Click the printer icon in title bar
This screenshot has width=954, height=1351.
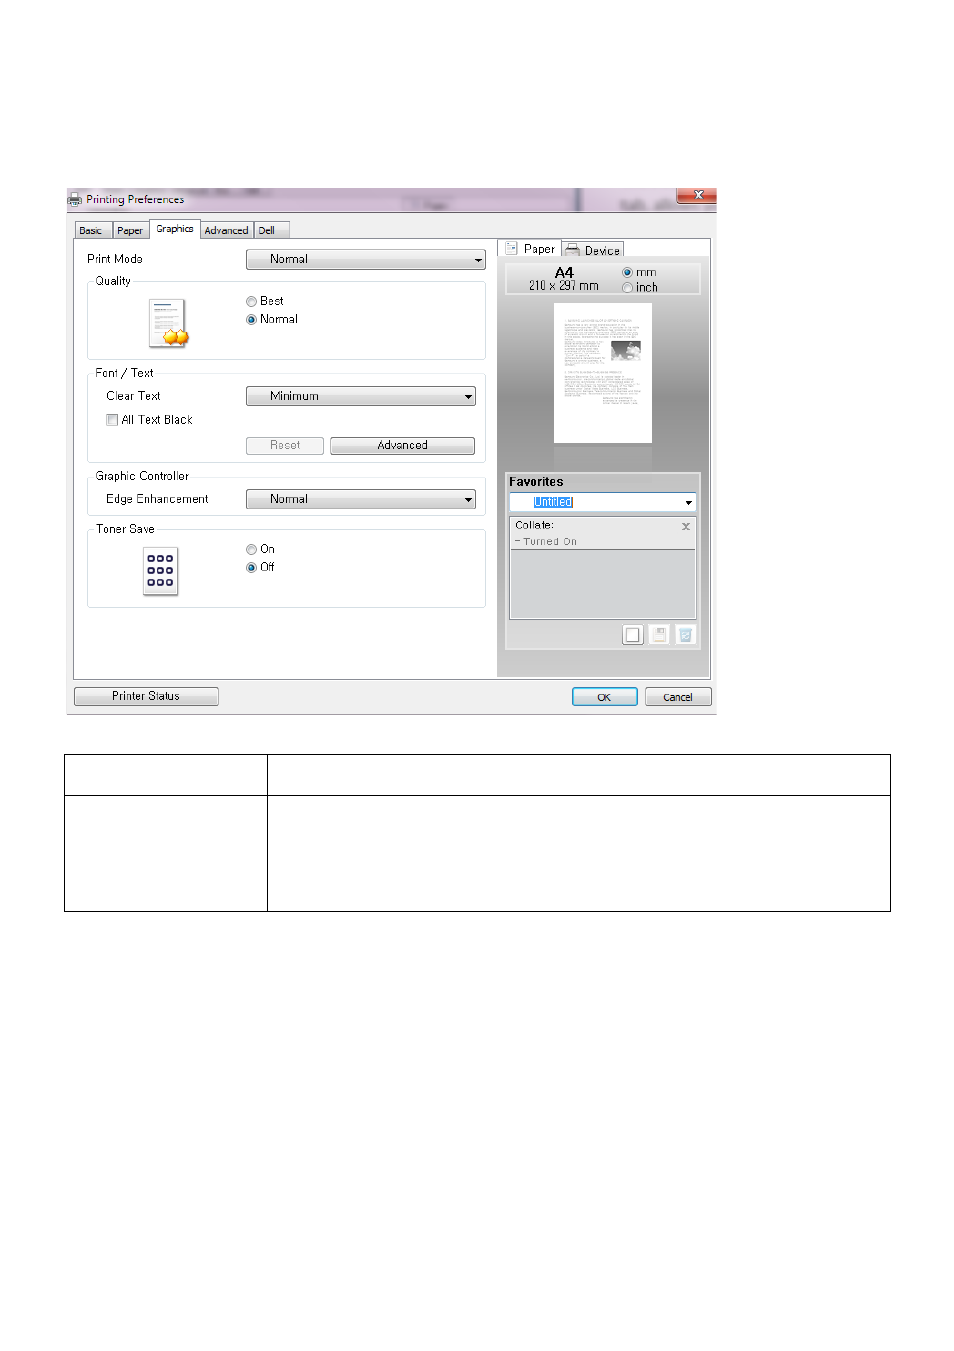(x=75, y=200)
